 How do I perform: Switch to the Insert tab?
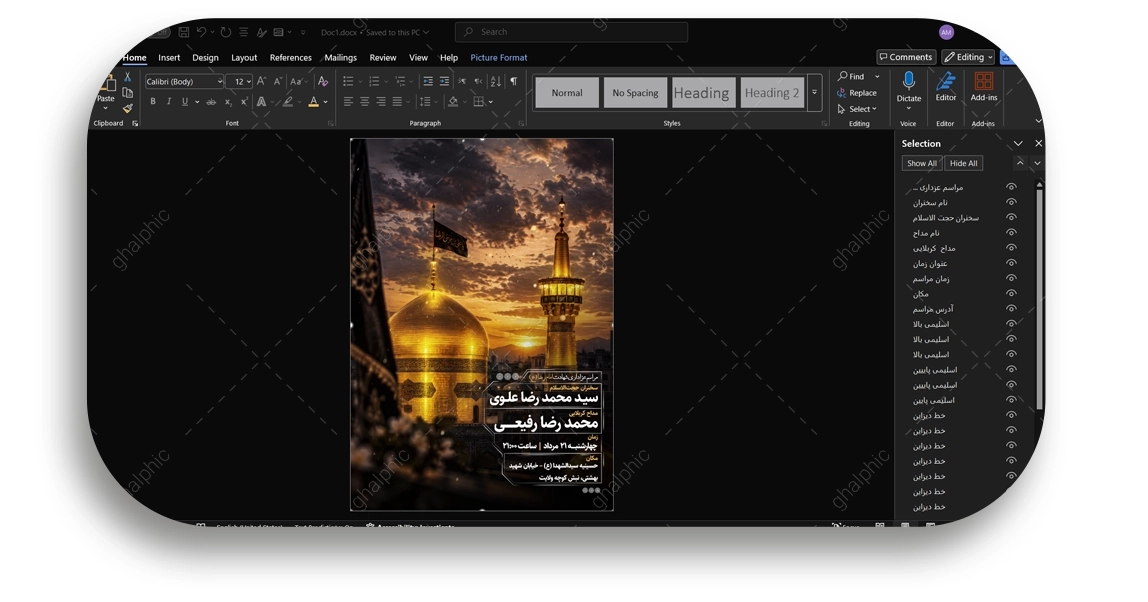coord(169,57)
